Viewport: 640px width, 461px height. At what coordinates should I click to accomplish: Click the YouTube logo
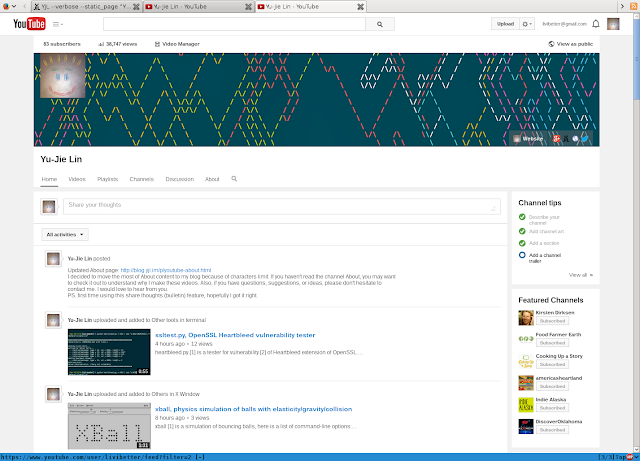[x=29, y=24]
